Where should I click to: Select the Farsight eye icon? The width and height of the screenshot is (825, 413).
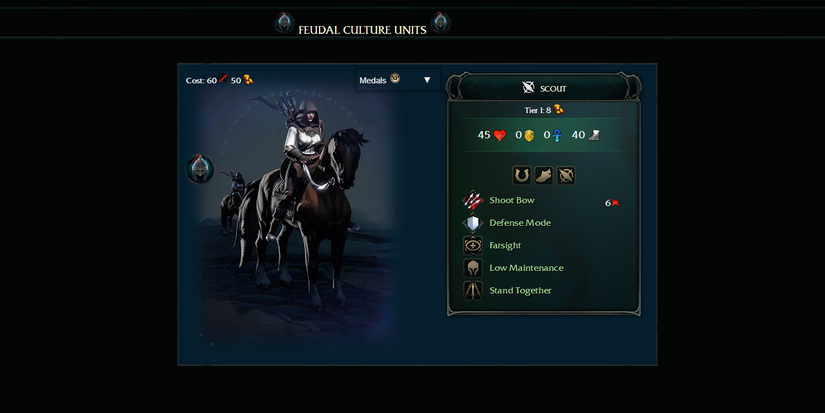[x=473, y=246]
